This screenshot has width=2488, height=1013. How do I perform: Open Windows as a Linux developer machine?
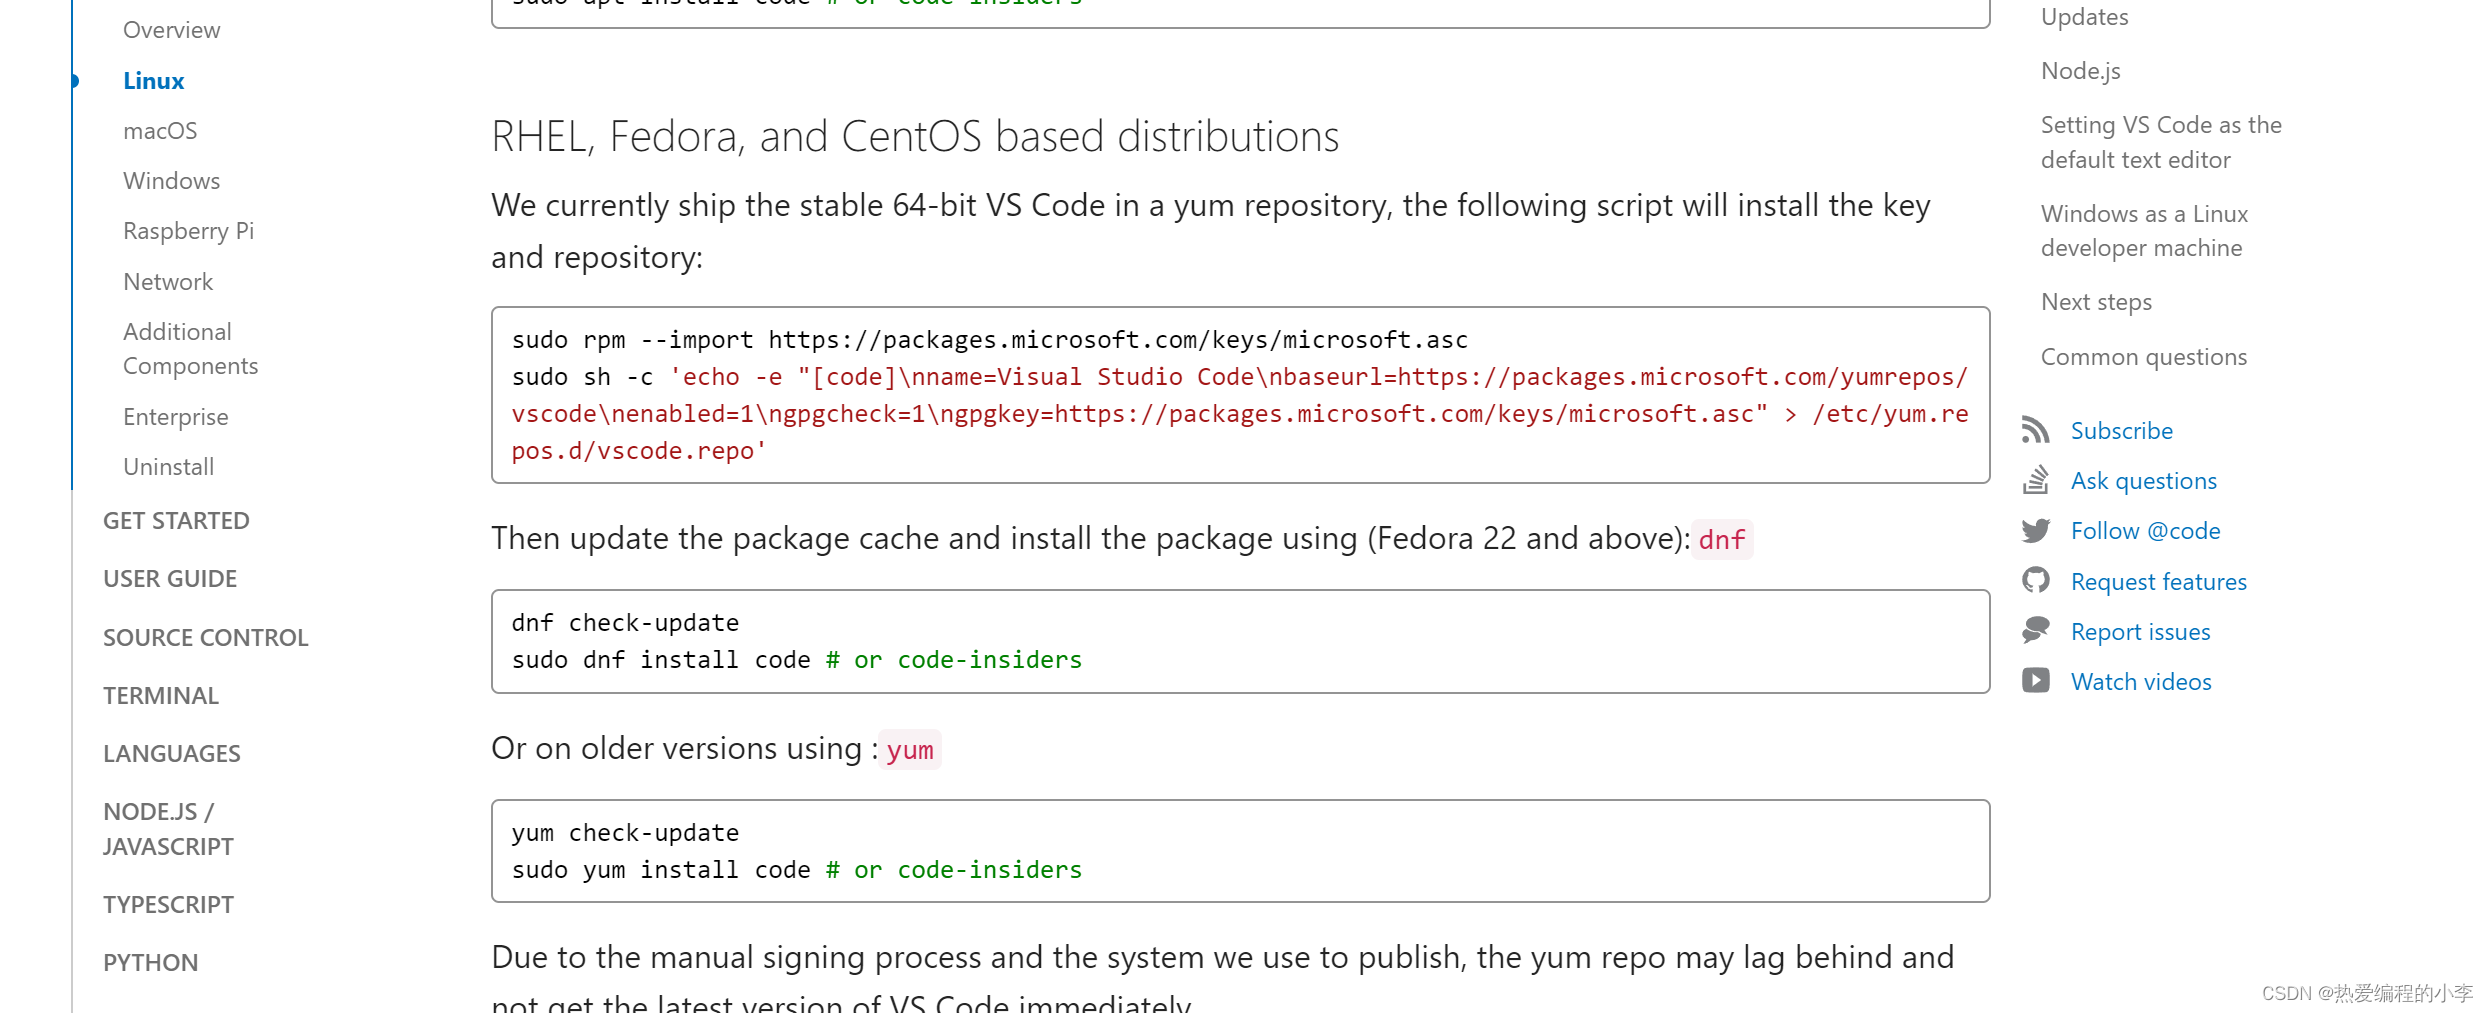click(2144, 230)
